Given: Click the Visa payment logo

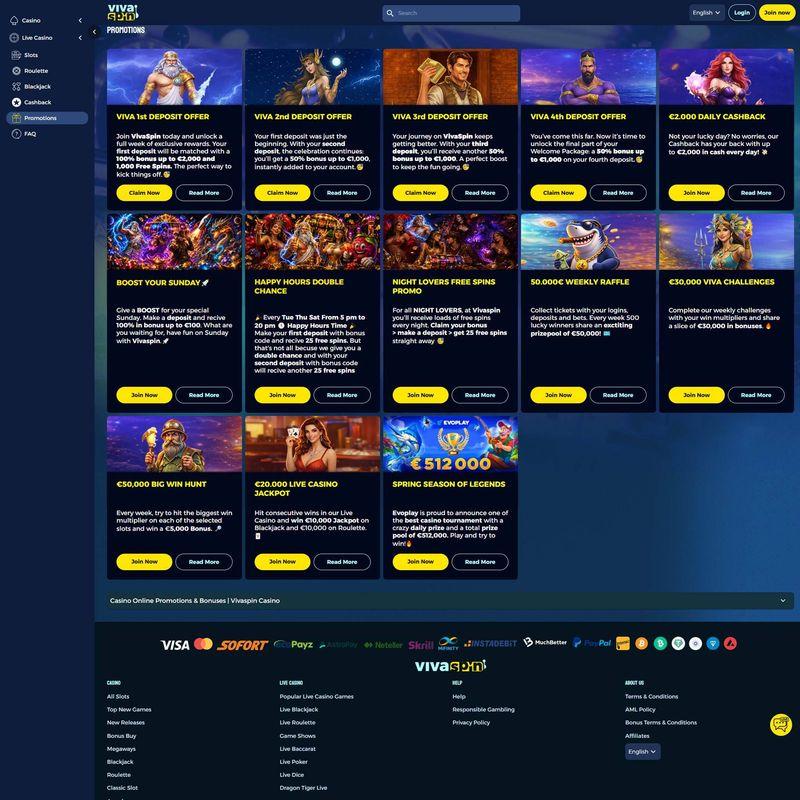Looking at the screenshot, I should (175, 645).
